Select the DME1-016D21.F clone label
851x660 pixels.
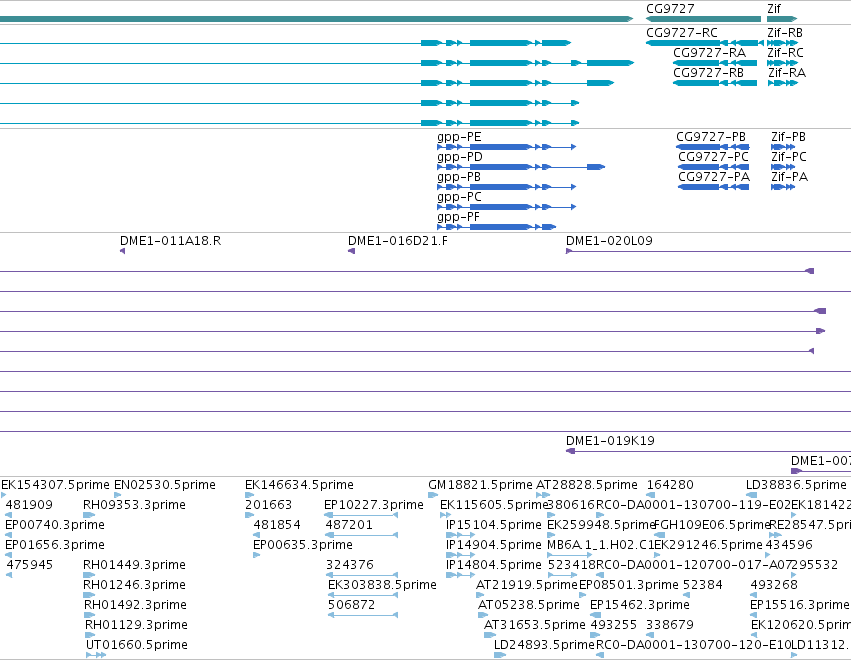point(398,241)
